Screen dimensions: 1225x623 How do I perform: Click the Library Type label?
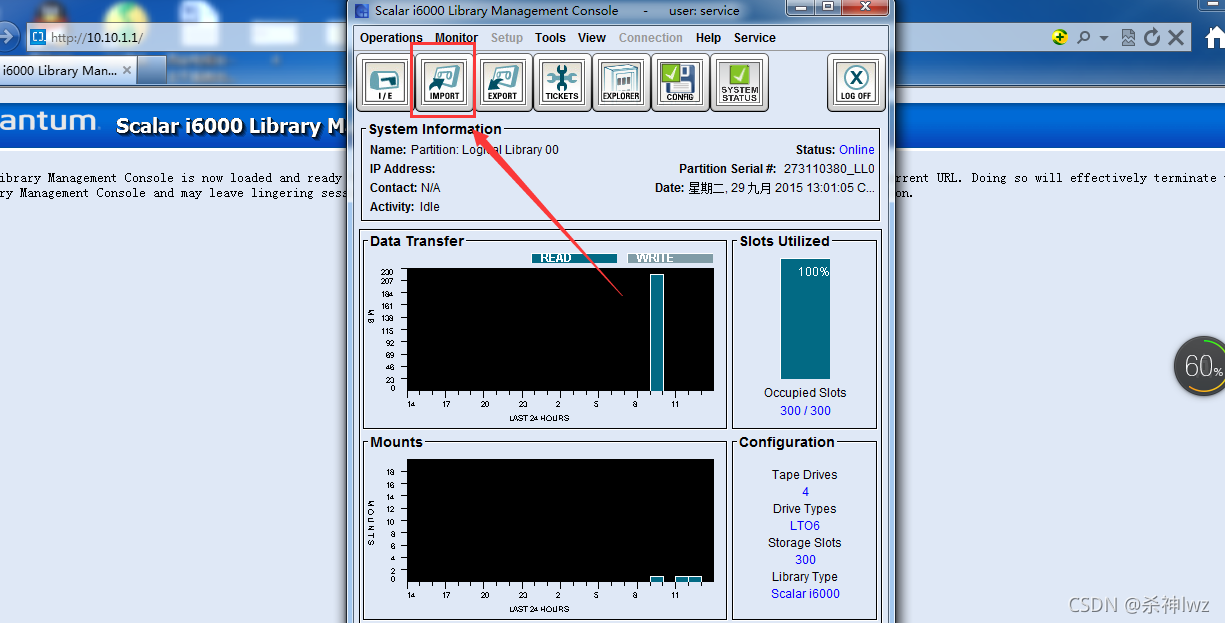point(805,577)
